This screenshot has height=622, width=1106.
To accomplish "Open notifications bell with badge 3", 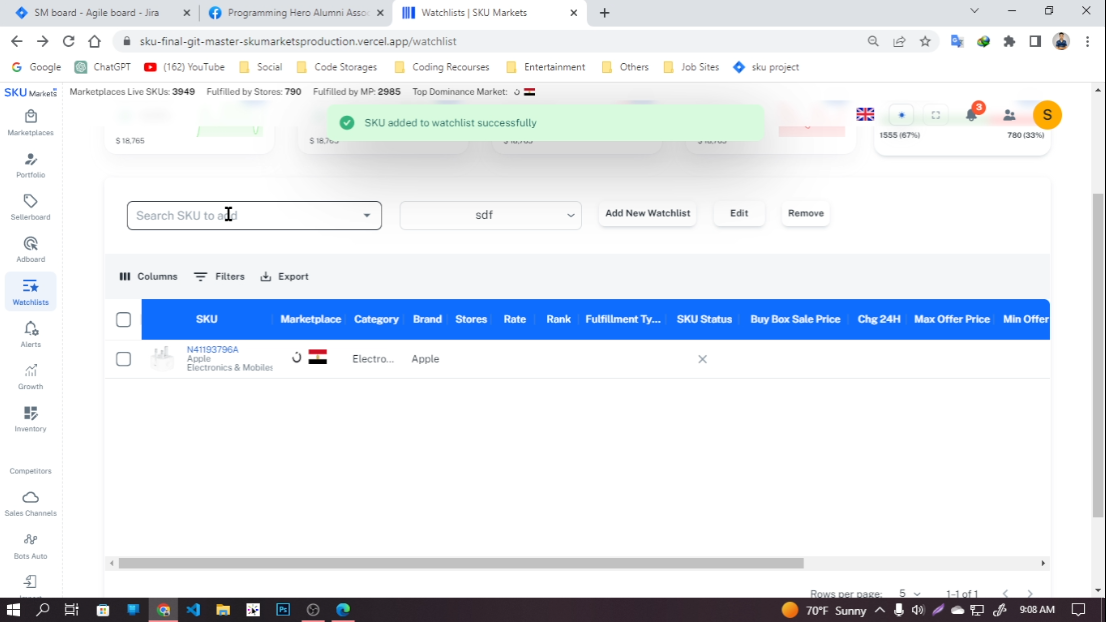I will (972, 114).
